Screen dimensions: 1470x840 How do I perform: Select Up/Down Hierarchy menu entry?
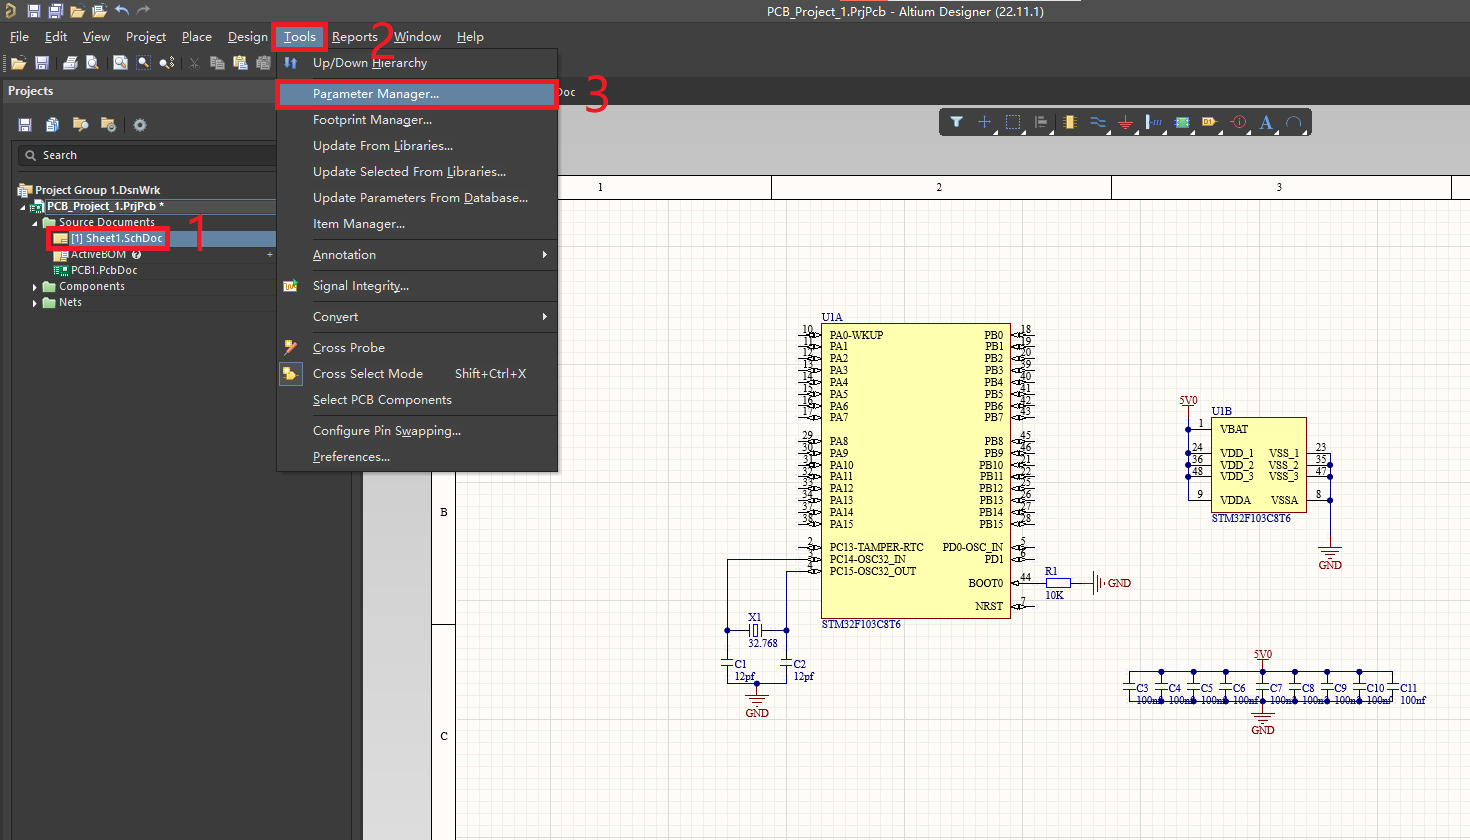point(417,63)
